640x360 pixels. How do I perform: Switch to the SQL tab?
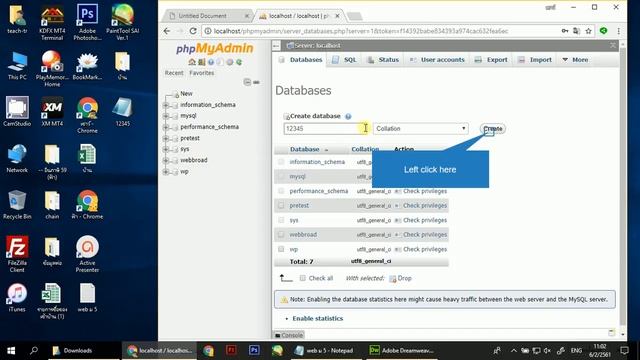[345, 60]
